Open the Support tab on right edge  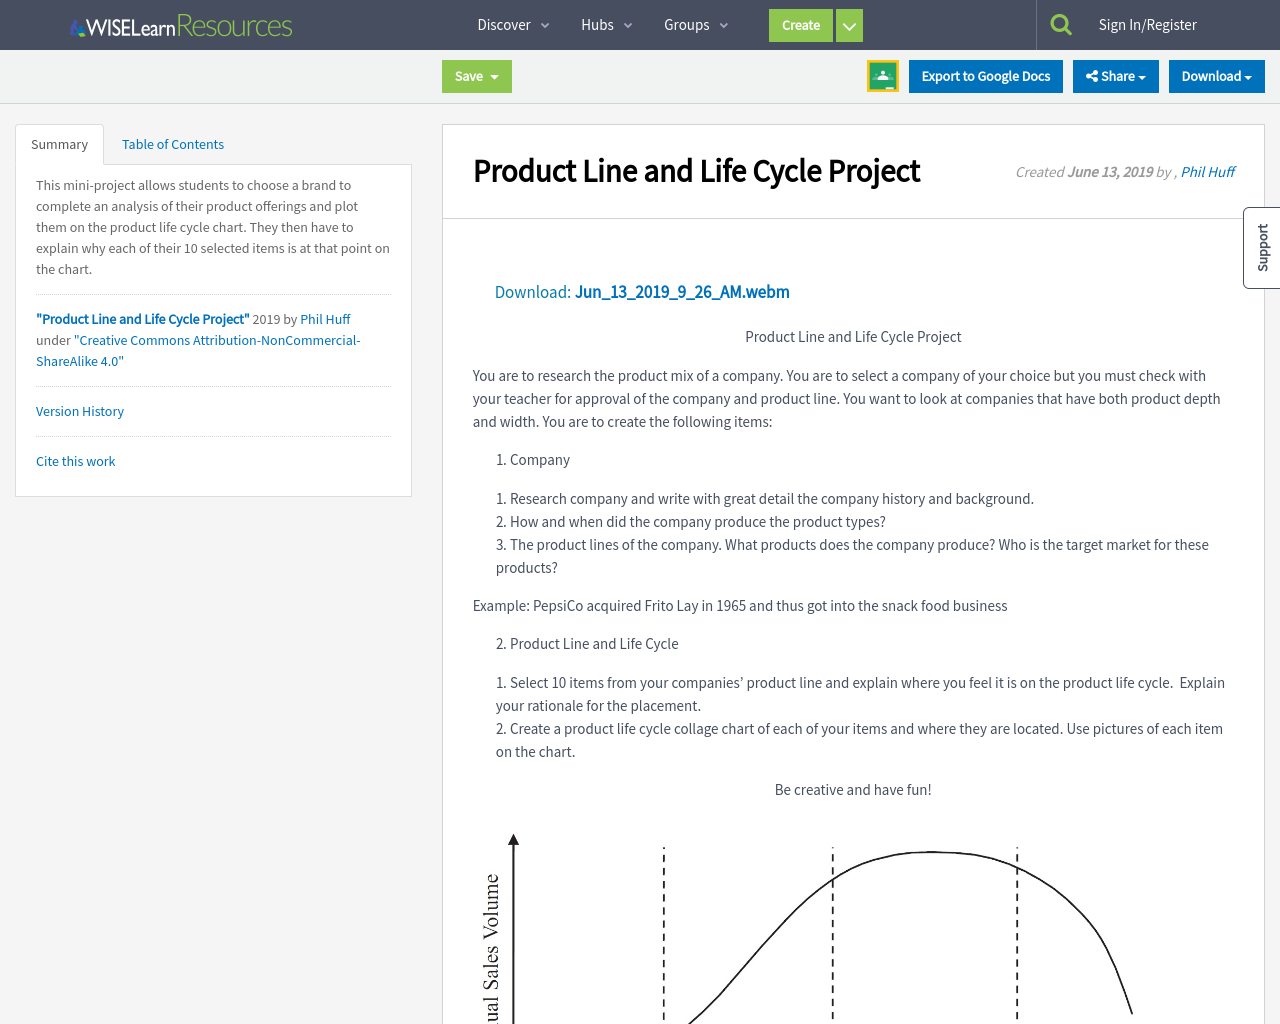(1260, 247)
